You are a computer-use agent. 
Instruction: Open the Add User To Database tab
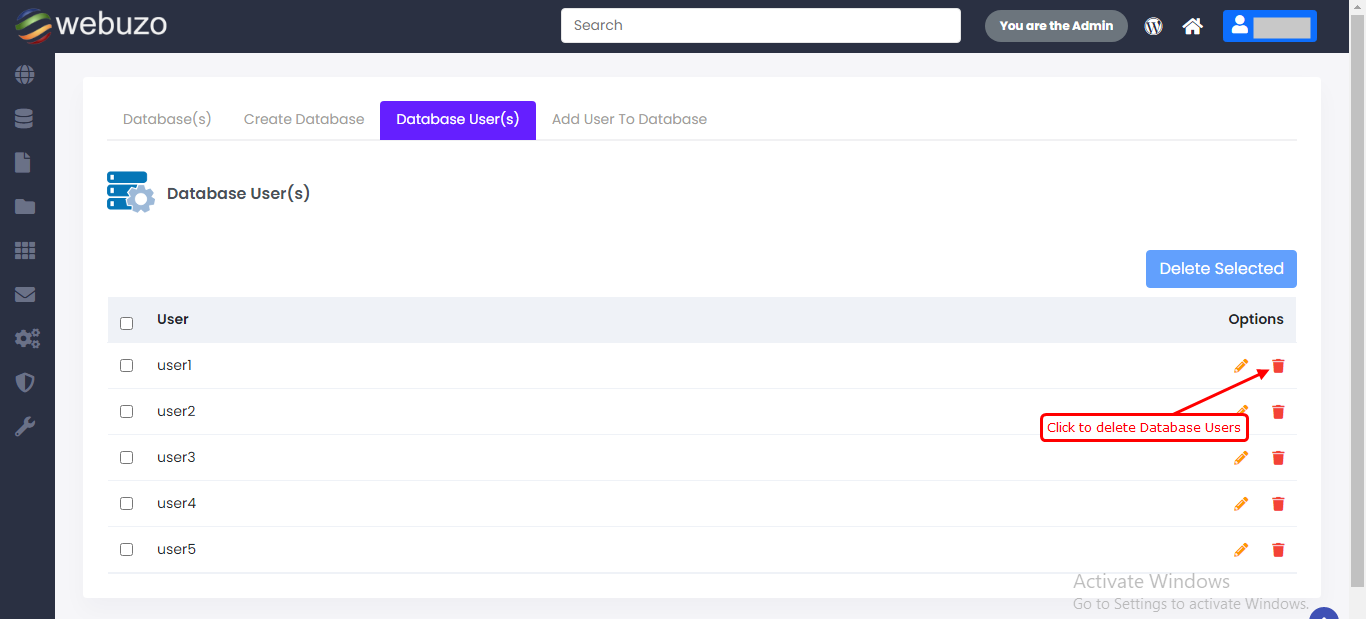629,120
